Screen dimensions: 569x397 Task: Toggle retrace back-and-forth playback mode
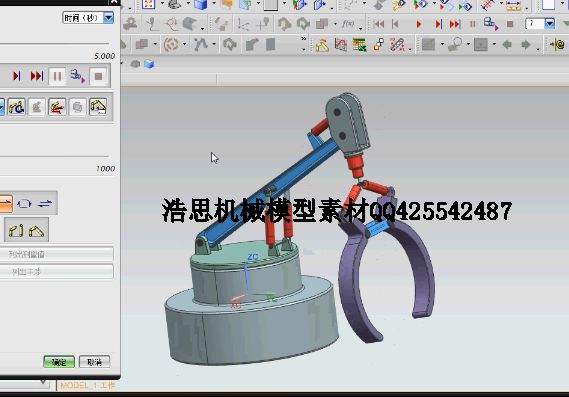pyautogui.click(x=45, y=204)
